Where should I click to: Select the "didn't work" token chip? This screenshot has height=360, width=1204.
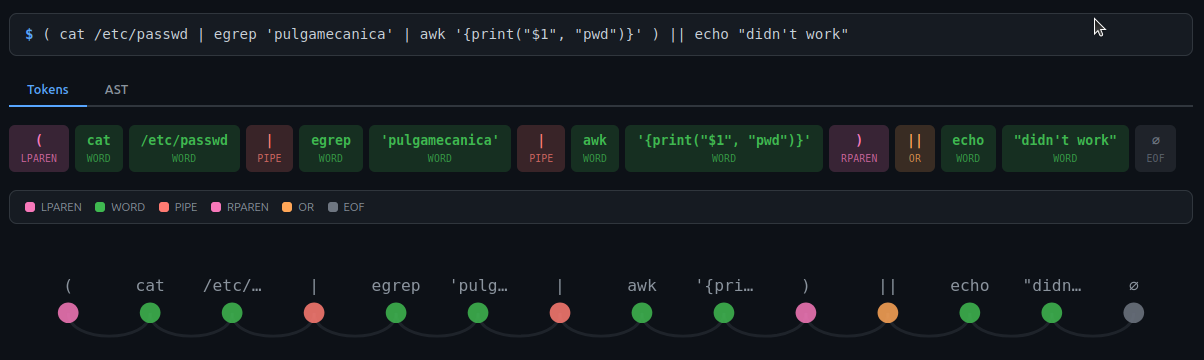click(1065, 148)
